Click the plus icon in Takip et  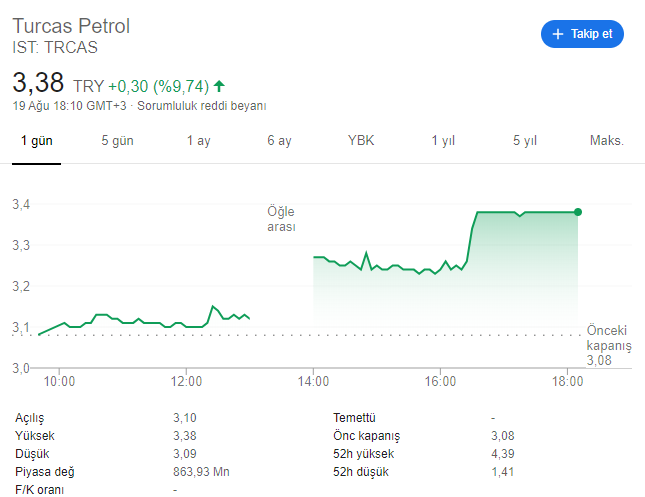(558, 34)
